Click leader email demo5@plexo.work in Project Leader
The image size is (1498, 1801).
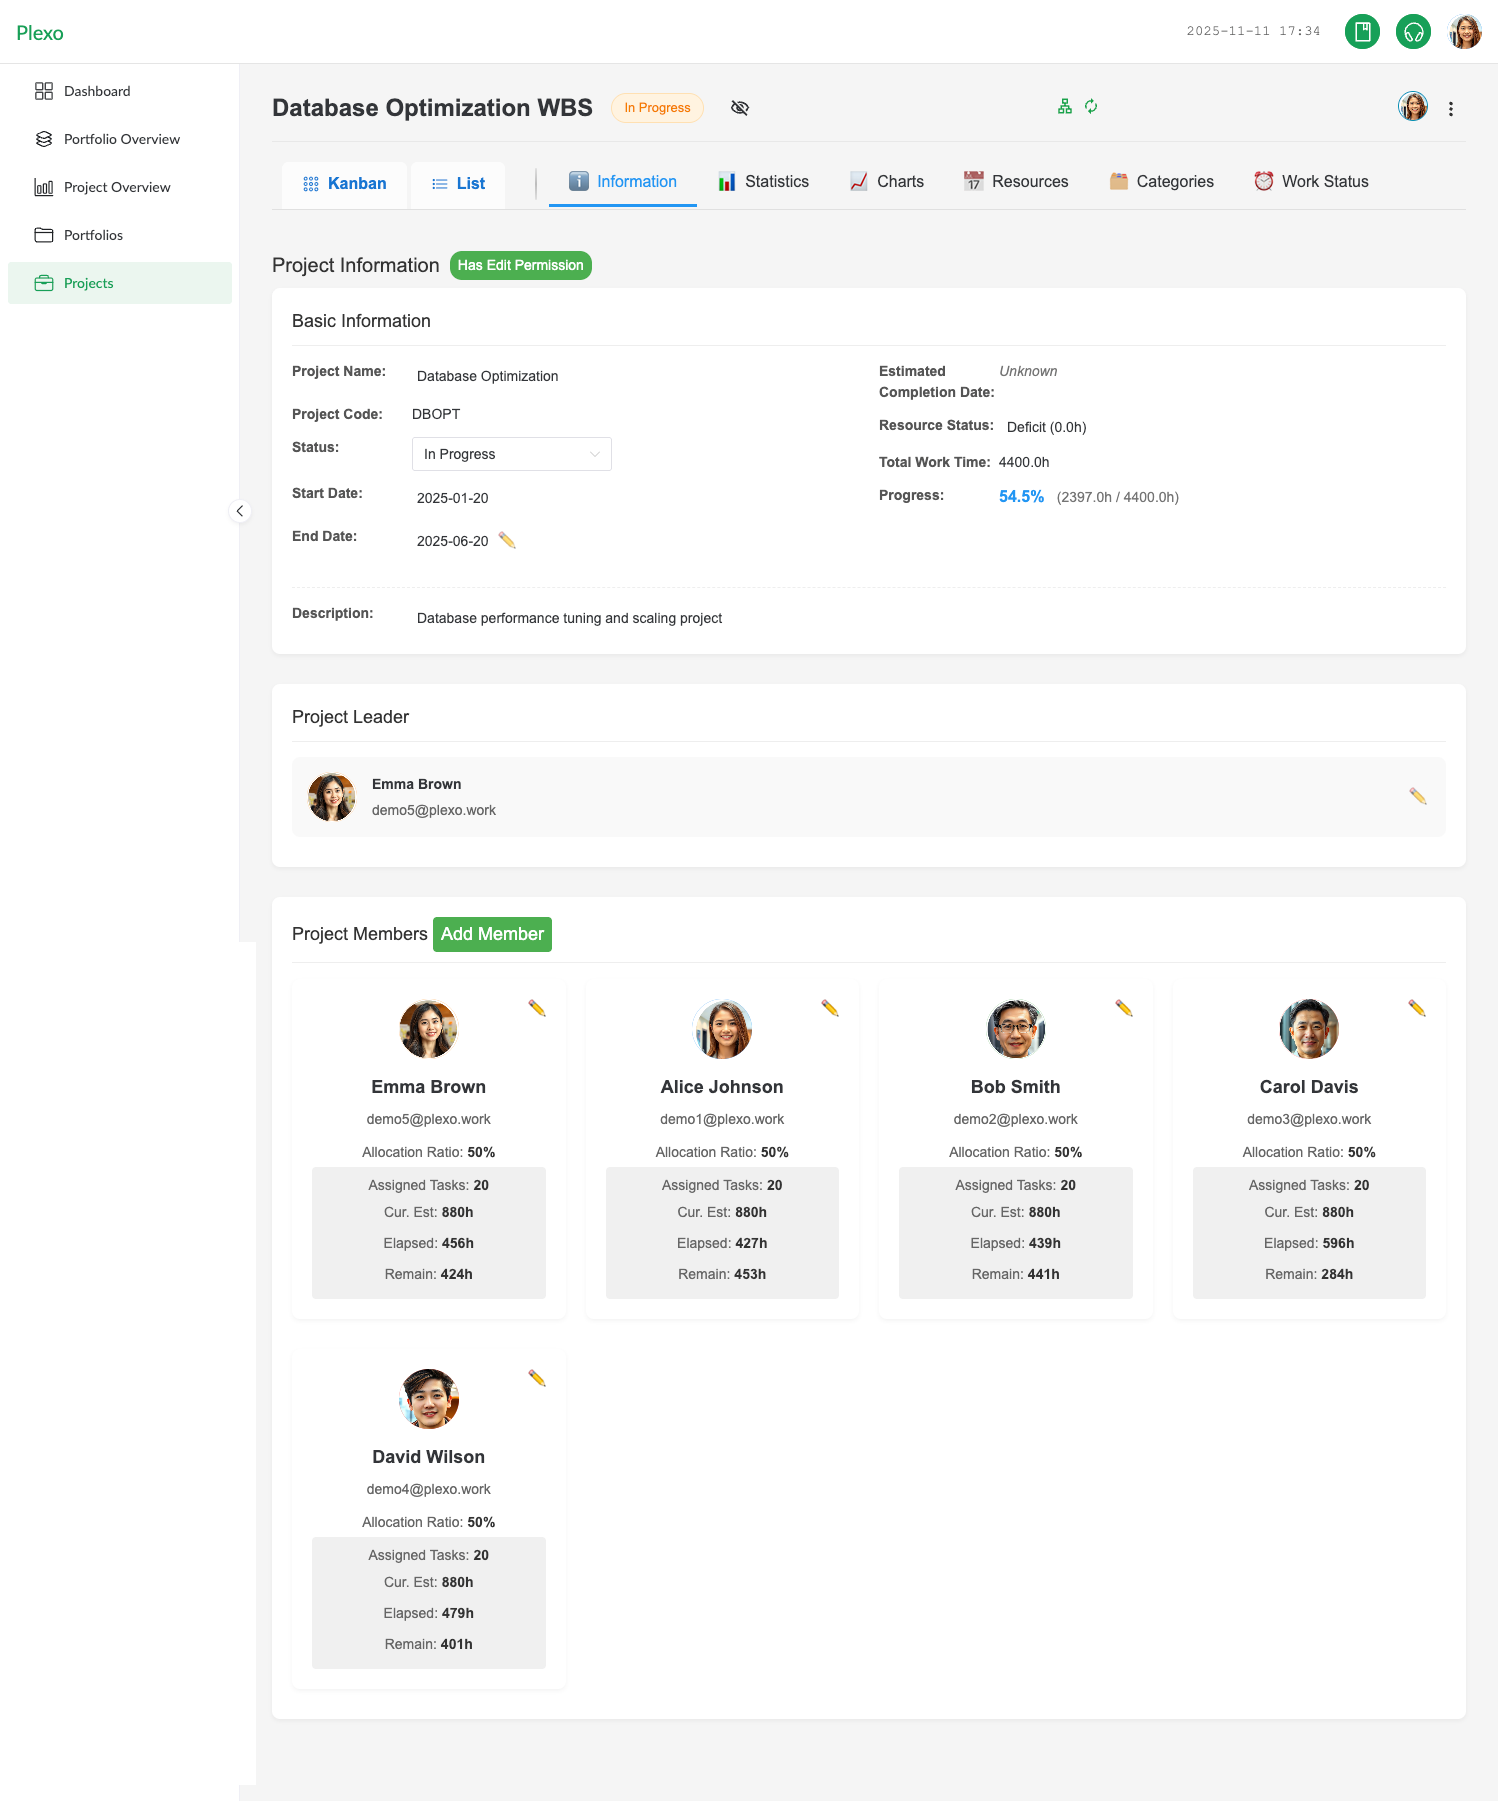pyautogui.click(x=434, y=810)
